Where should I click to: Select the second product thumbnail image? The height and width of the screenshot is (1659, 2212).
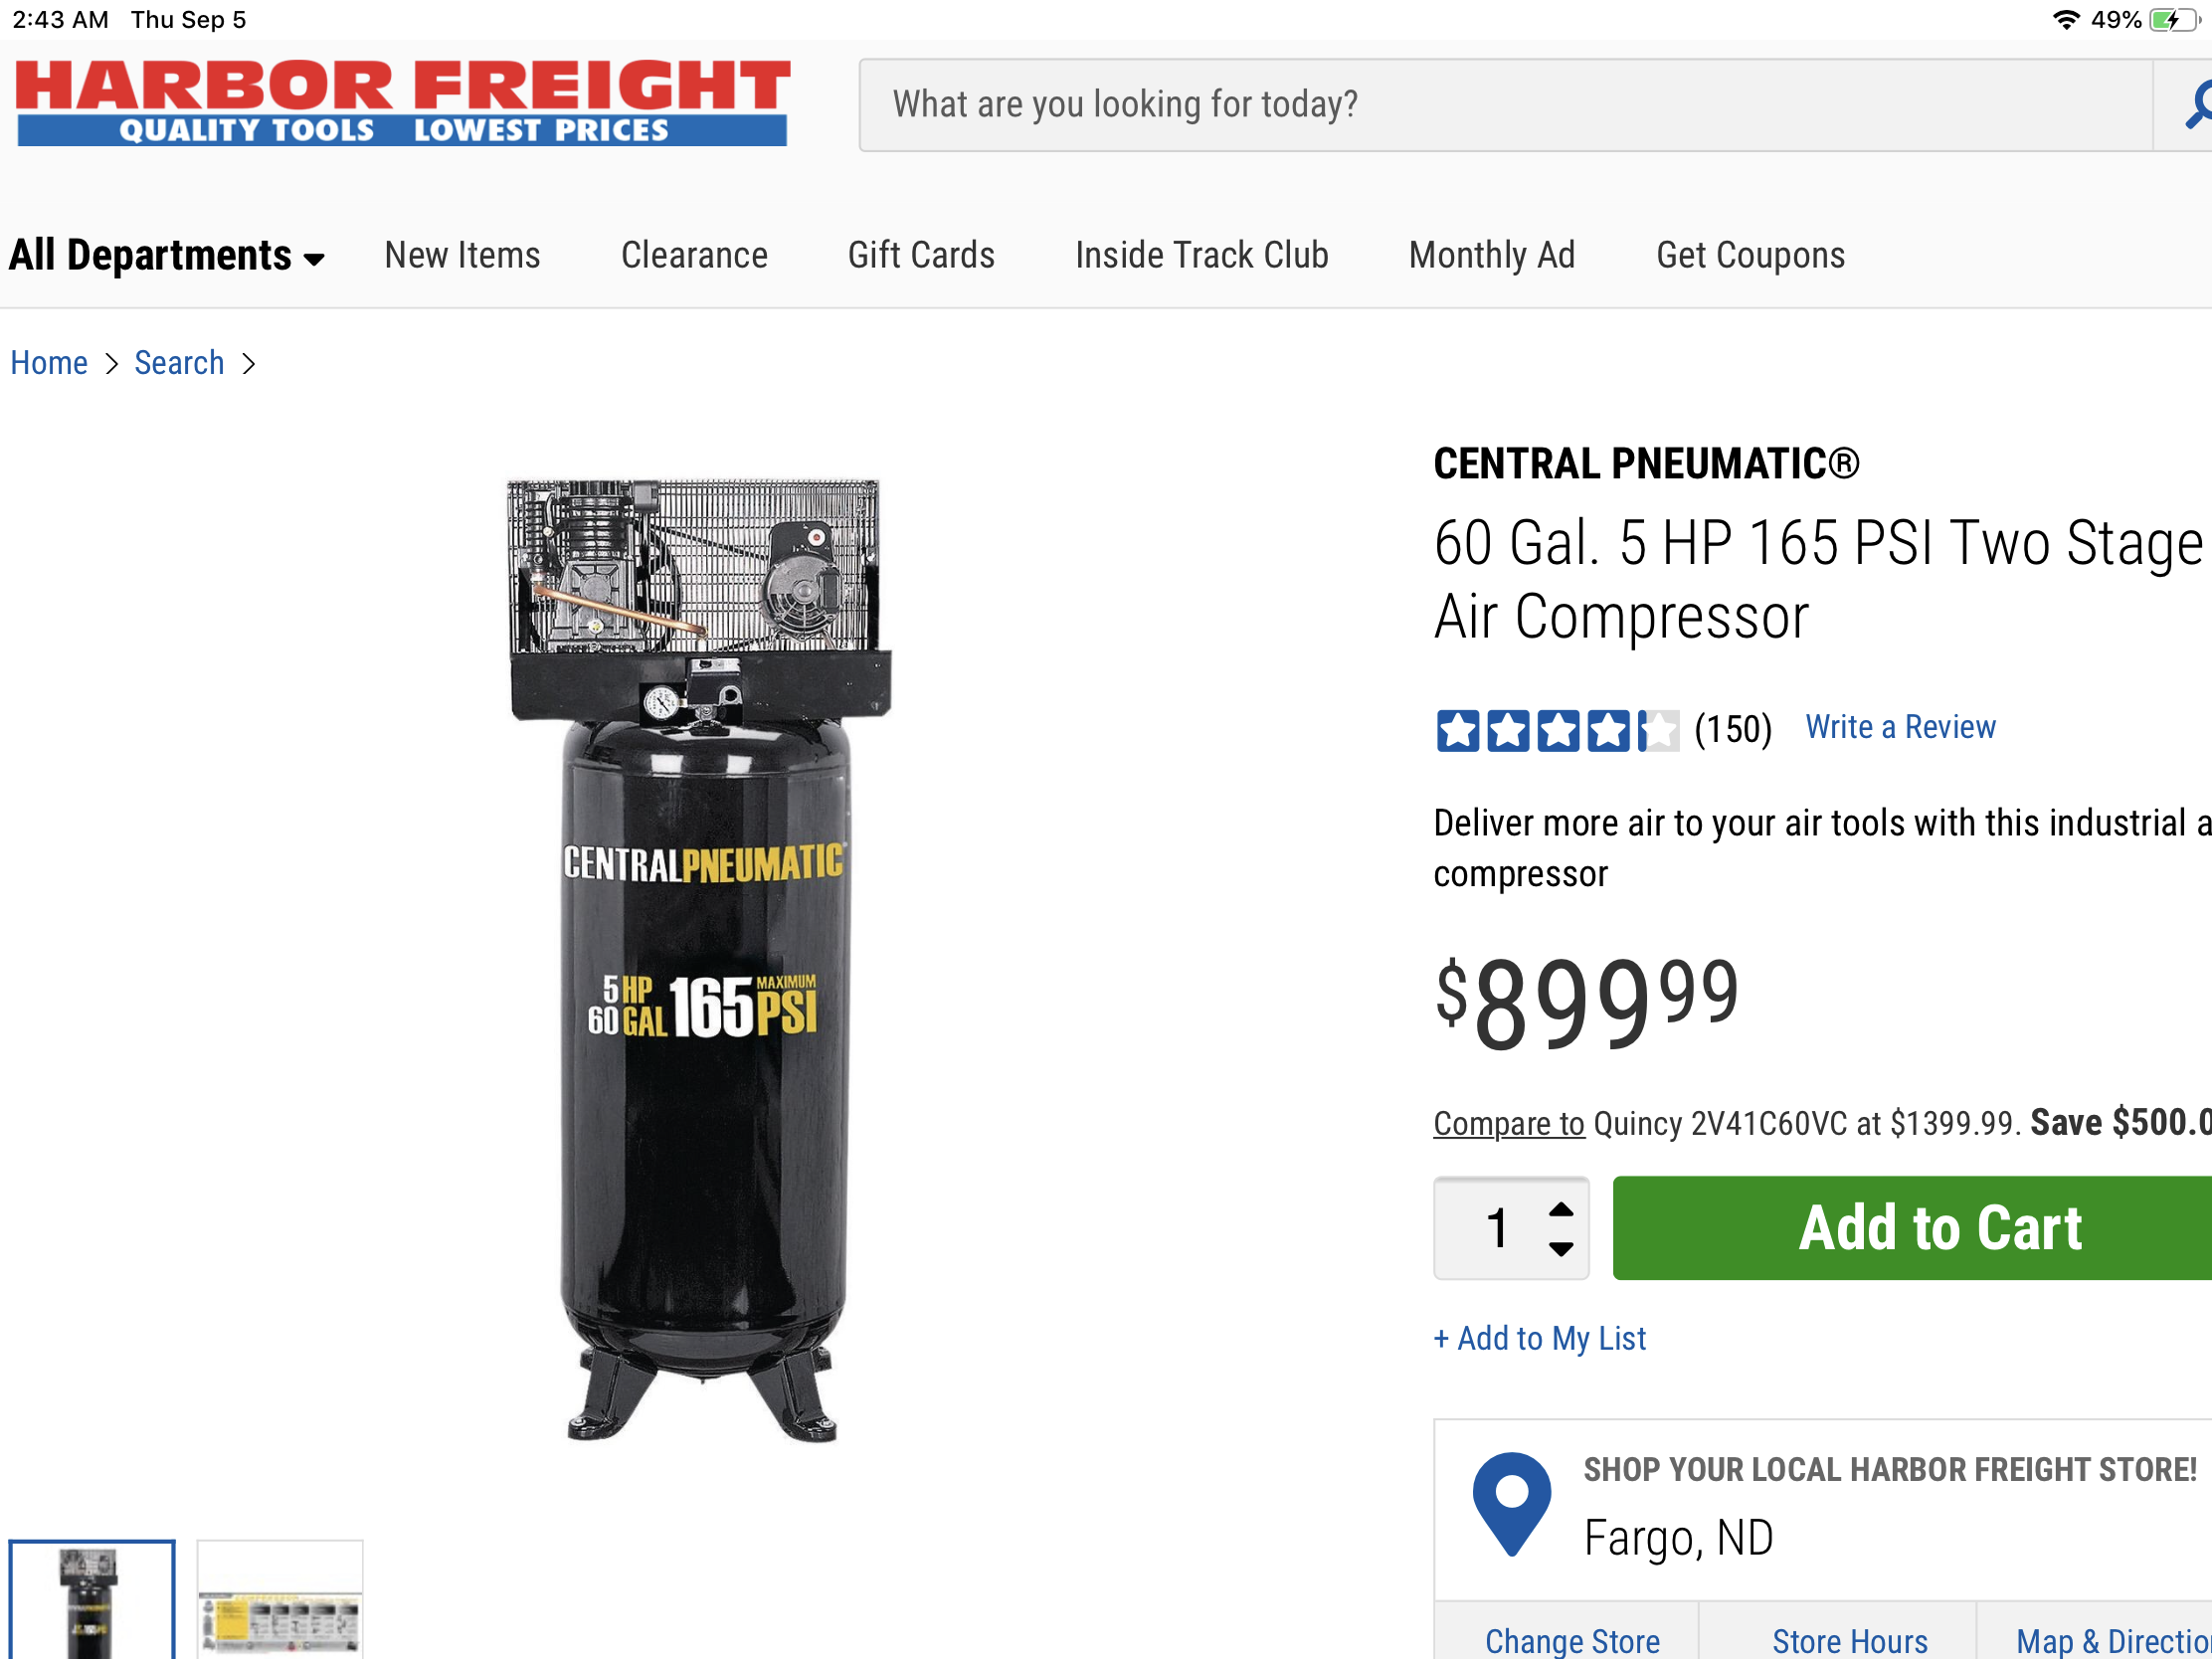click(x=280, y=1600)
